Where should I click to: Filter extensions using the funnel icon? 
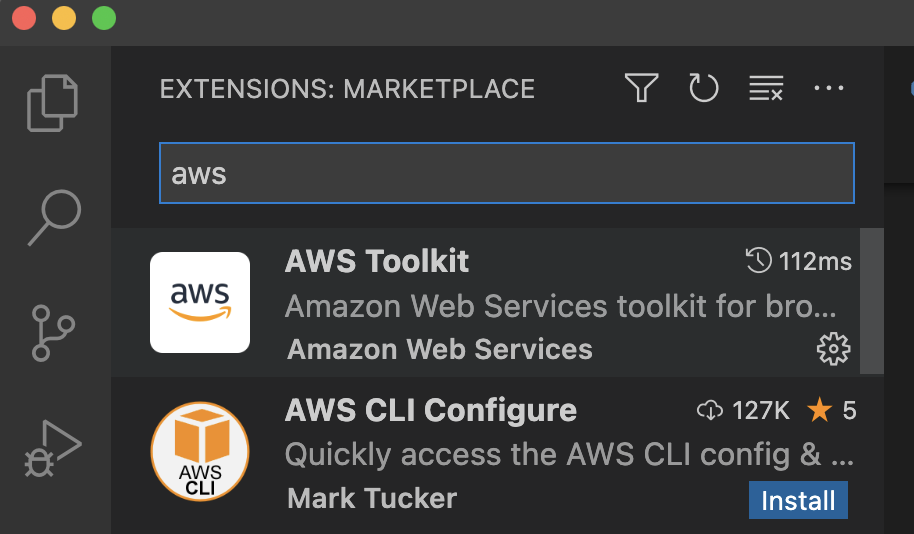point(641,88)
